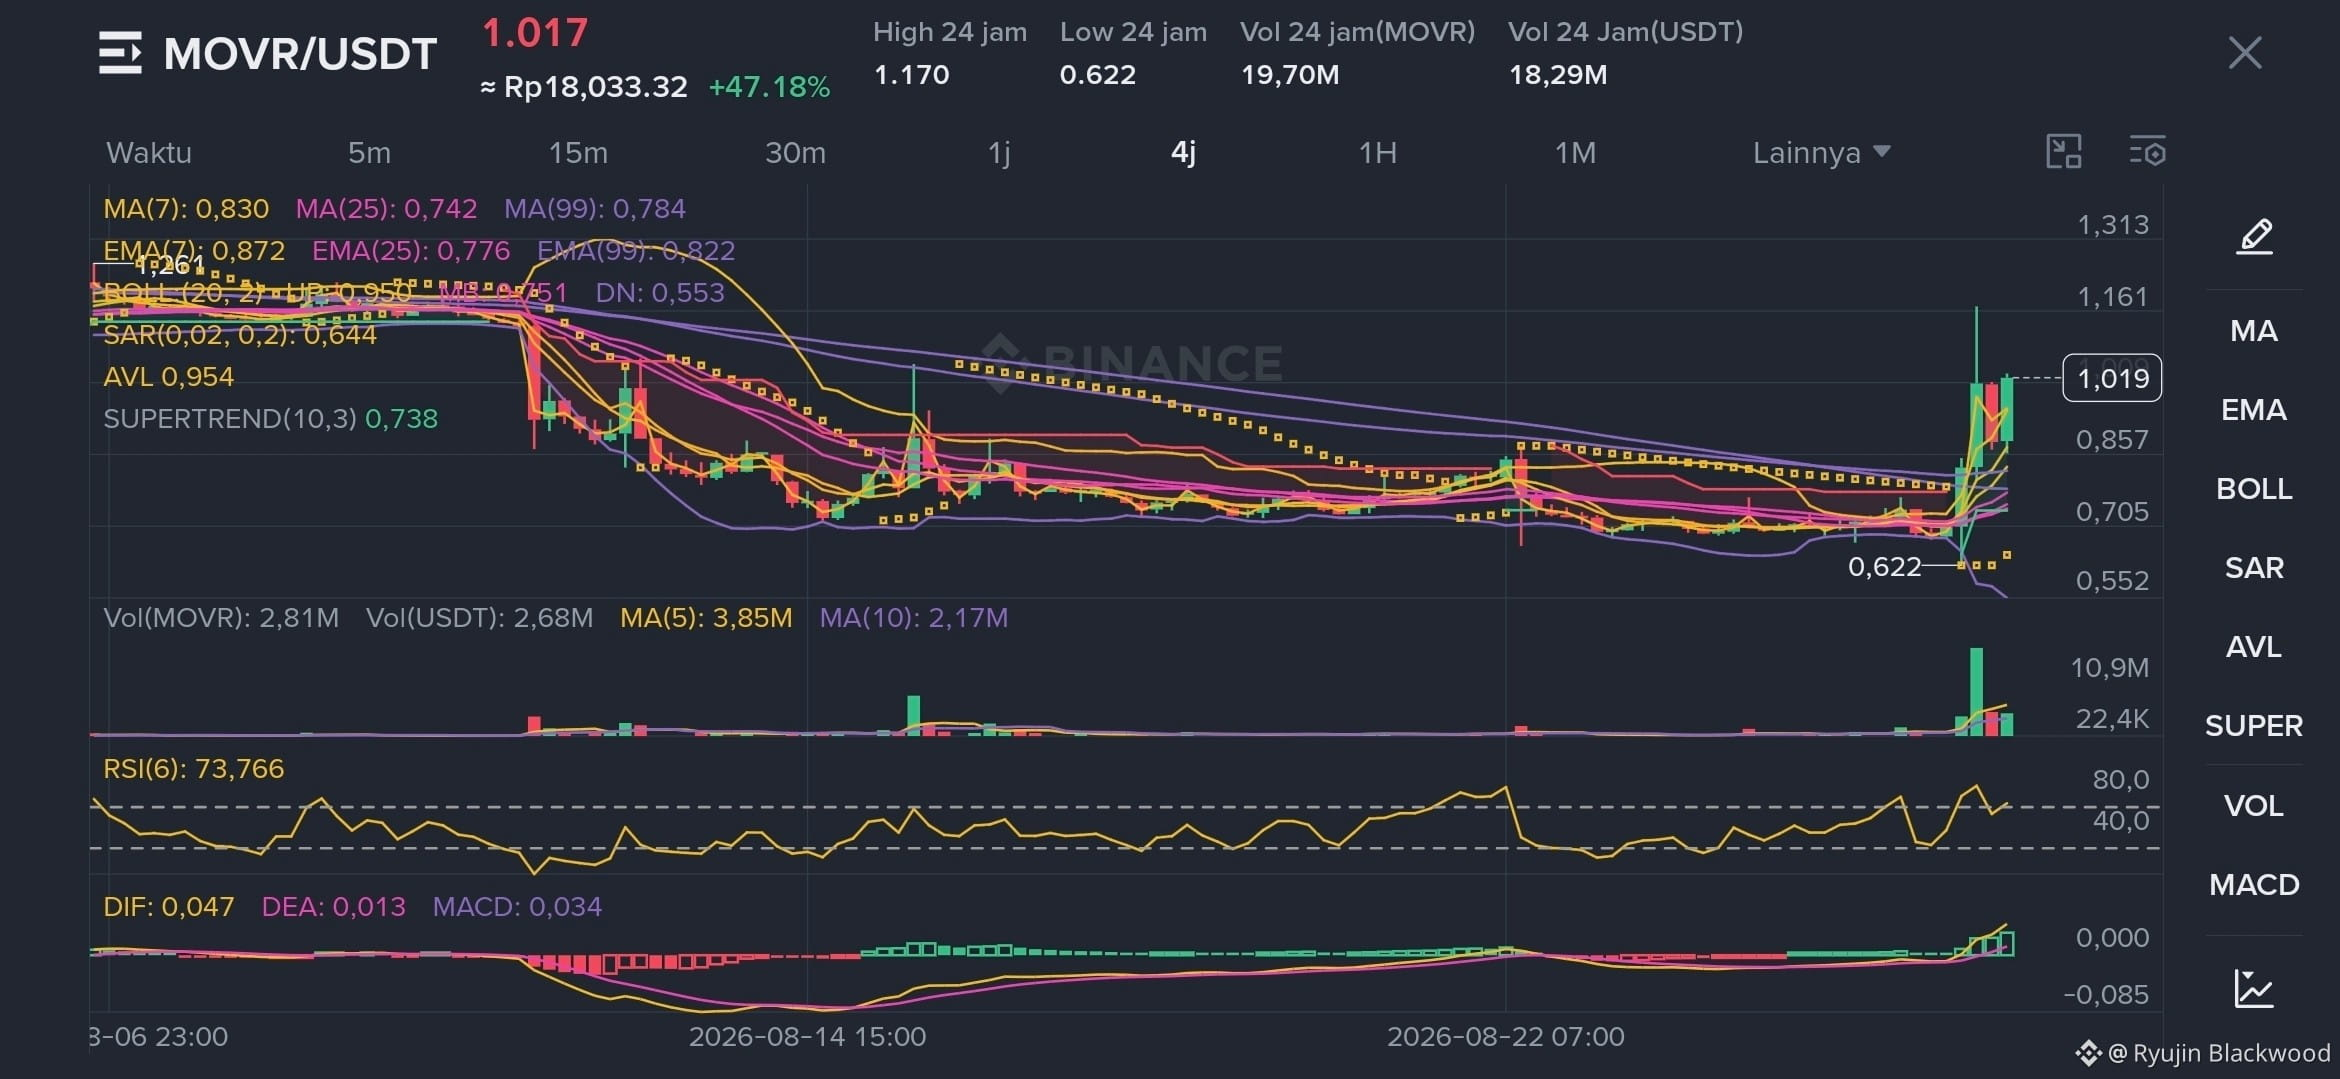The height and width of the screenshot is (1079, 2340).
Task: Enable the SUPER trend indicator button
Action: pos(2254,725)
